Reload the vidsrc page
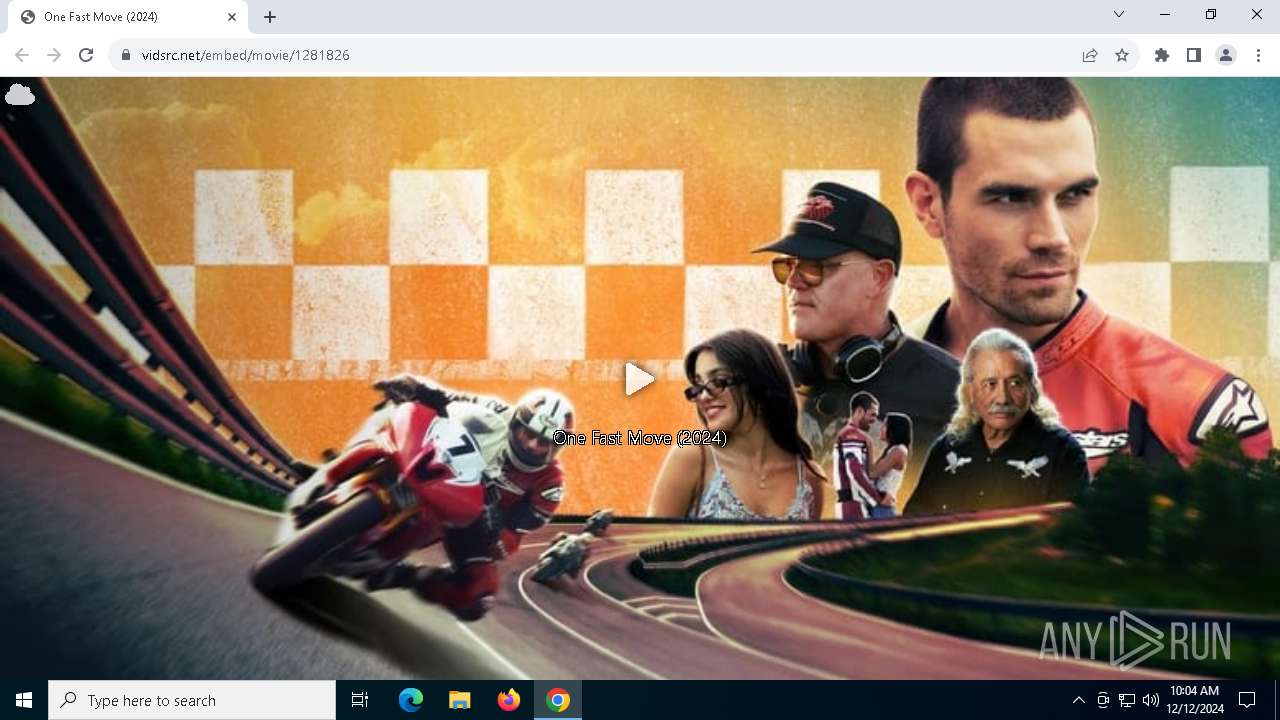The image size is (1280, 720). pyautogui.click(x=86, y=55)
